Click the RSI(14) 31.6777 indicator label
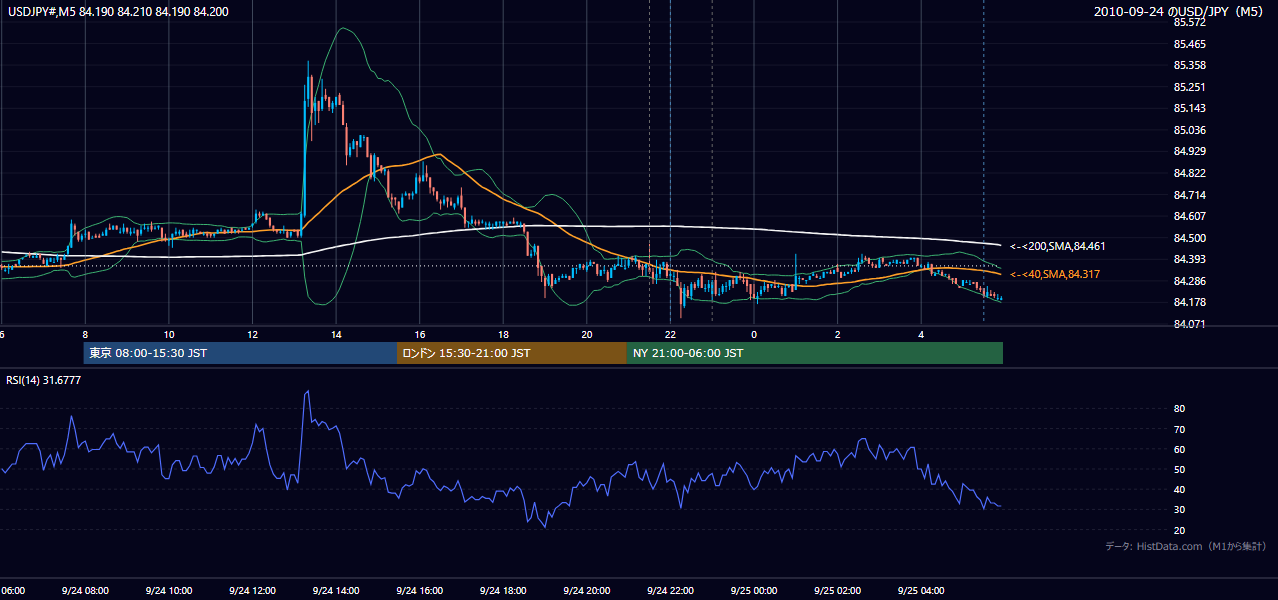Screen dimensions: 1278x600 coord(45,380)
